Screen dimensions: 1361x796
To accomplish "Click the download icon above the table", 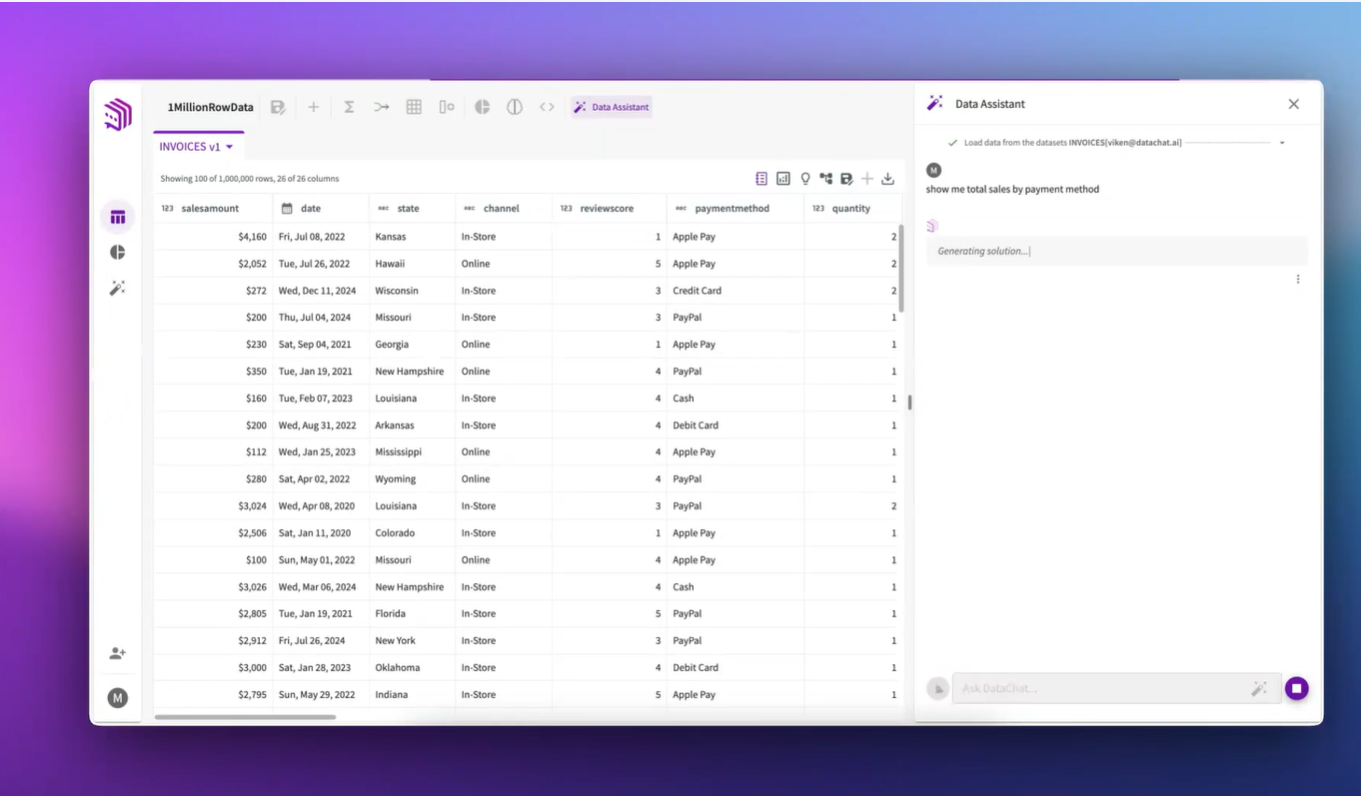I will pyautogui.click(x=887, y=179).
